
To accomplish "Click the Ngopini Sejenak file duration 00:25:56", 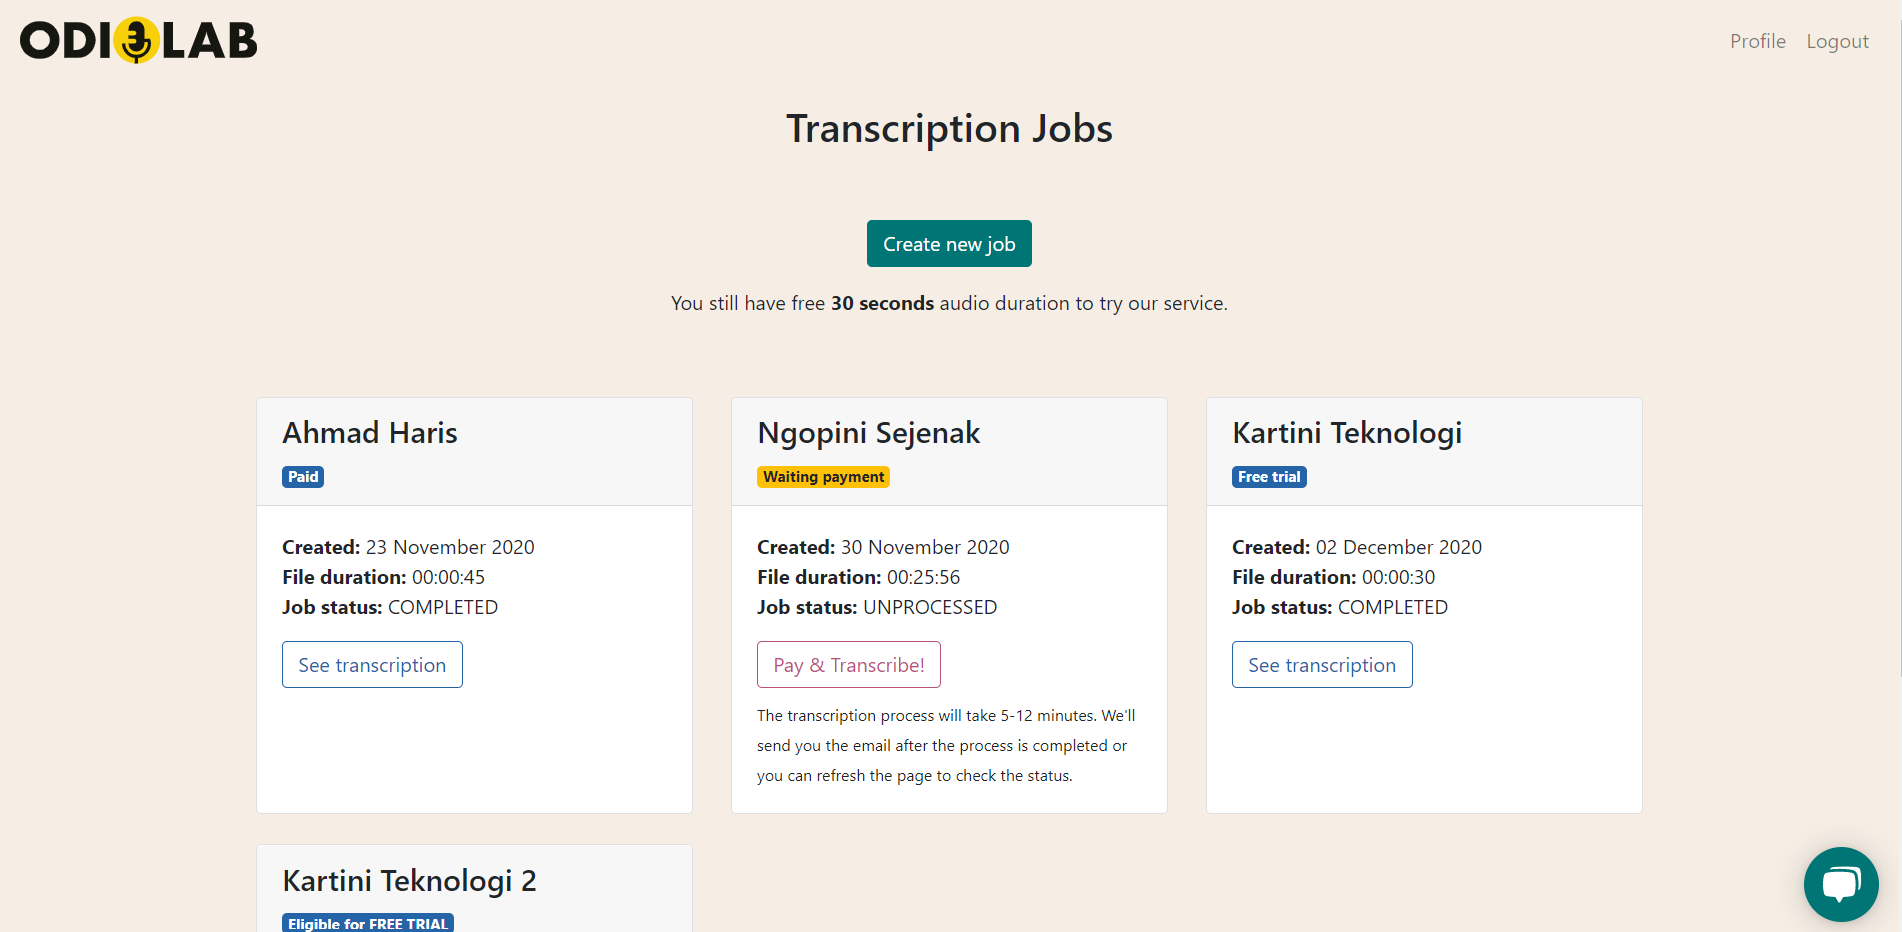I will pyautogui.click(x=922, y=577).
